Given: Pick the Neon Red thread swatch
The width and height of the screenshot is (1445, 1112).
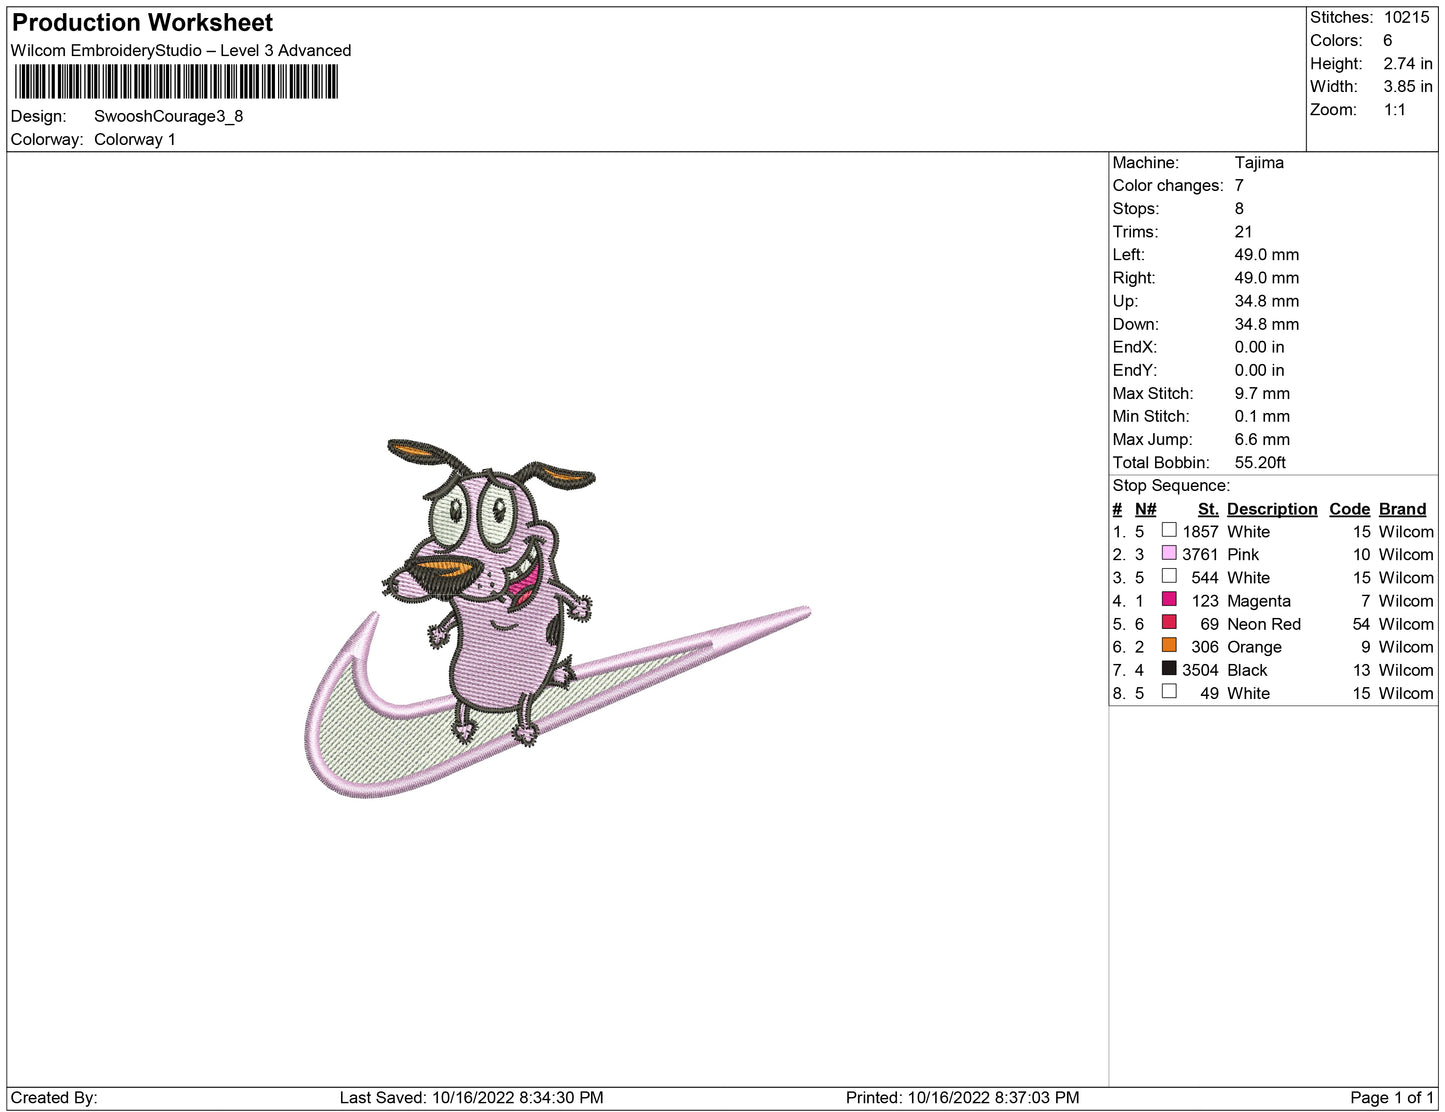Looking at the screenshot, I should tap(1169, 622).
